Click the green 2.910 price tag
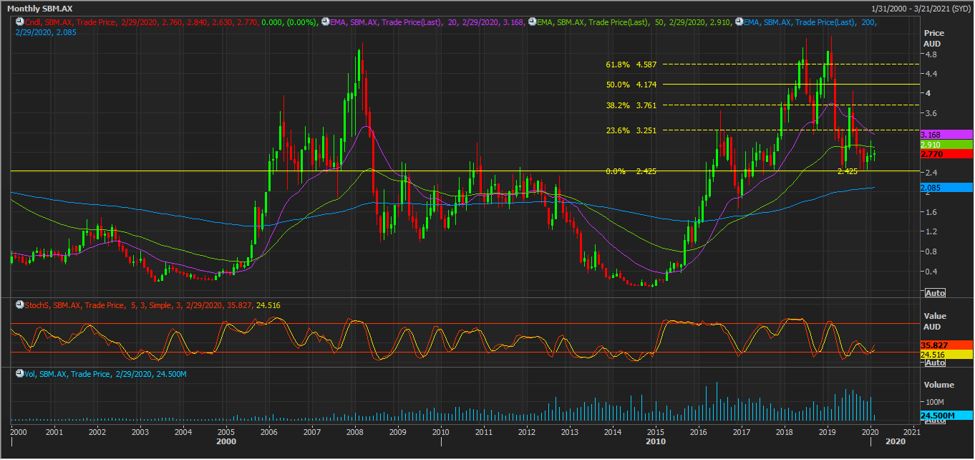This screenshot has width=975, height=460. 946,144
